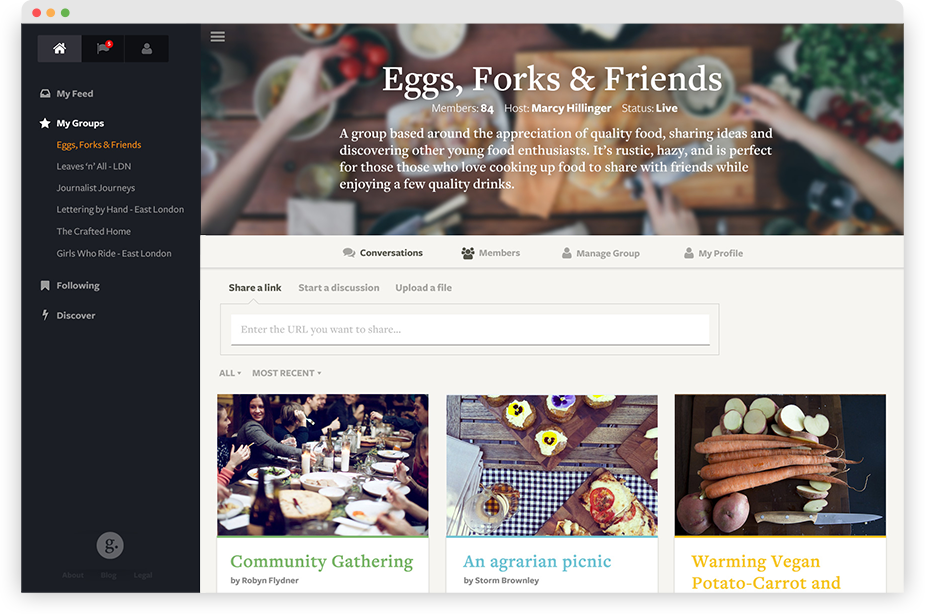Open Community Gathering post title
Image resolution: width=925 pixels, height=614 pixels.
tap(322, 562)
